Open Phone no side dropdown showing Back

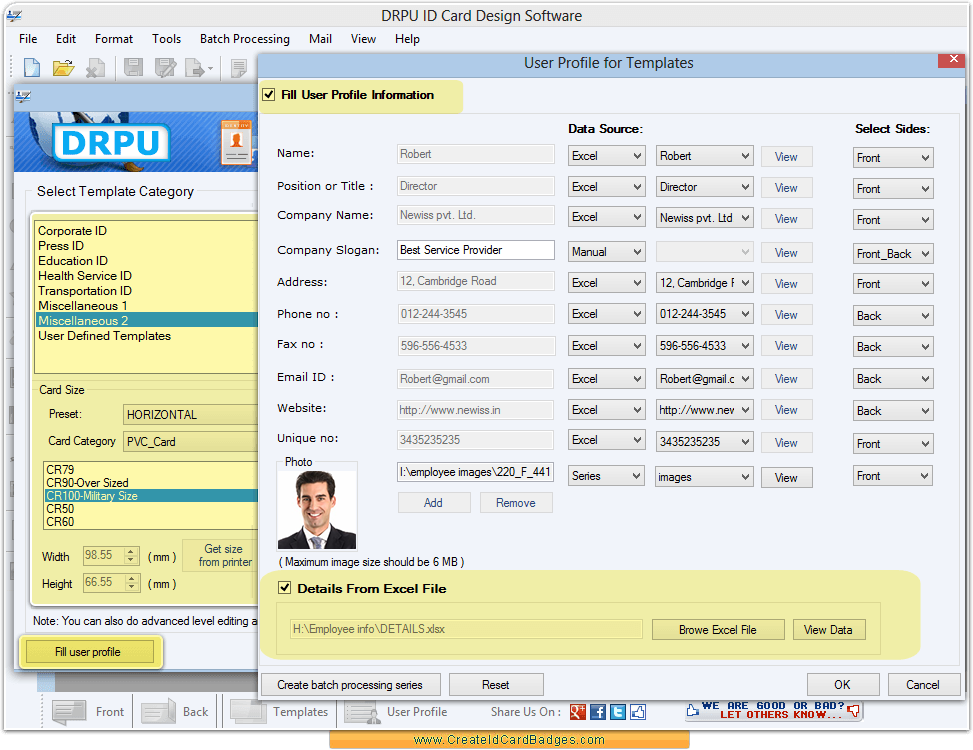[x=893, y=315]
